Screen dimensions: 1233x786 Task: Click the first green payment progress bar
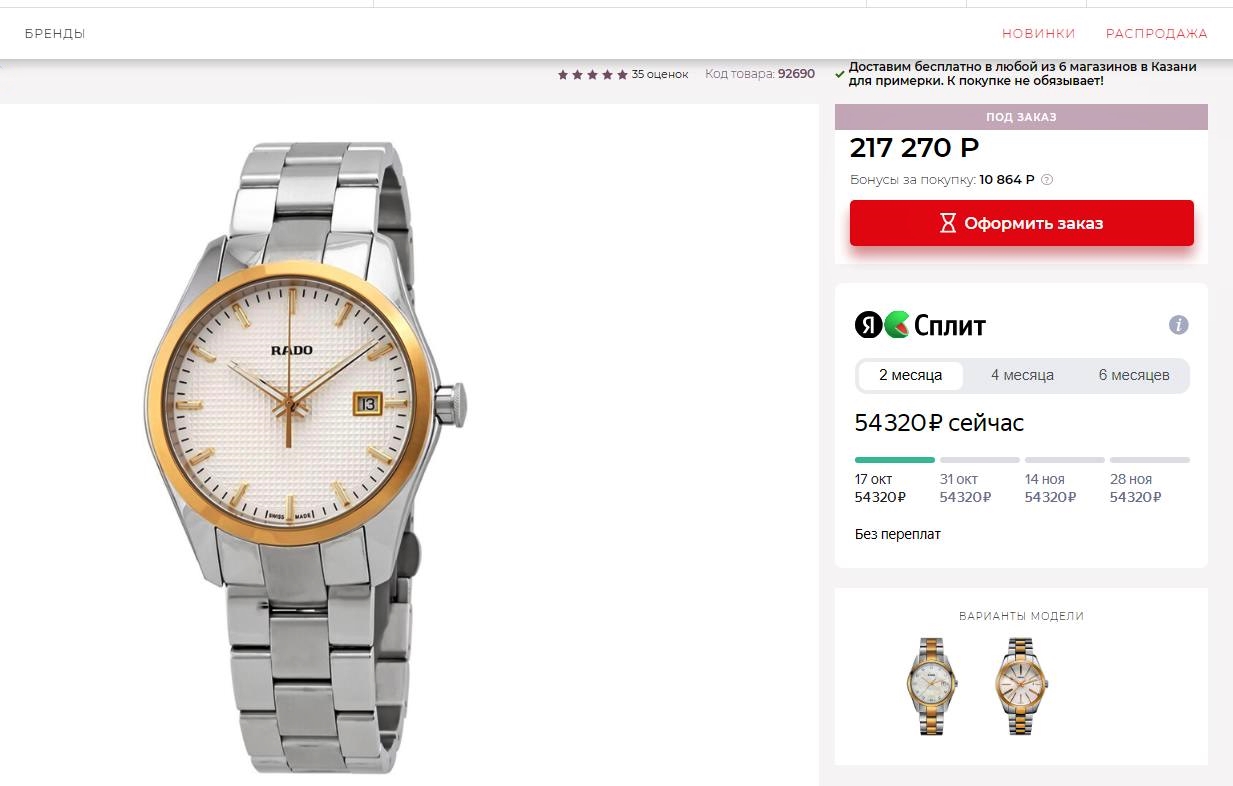pos(895,460)
